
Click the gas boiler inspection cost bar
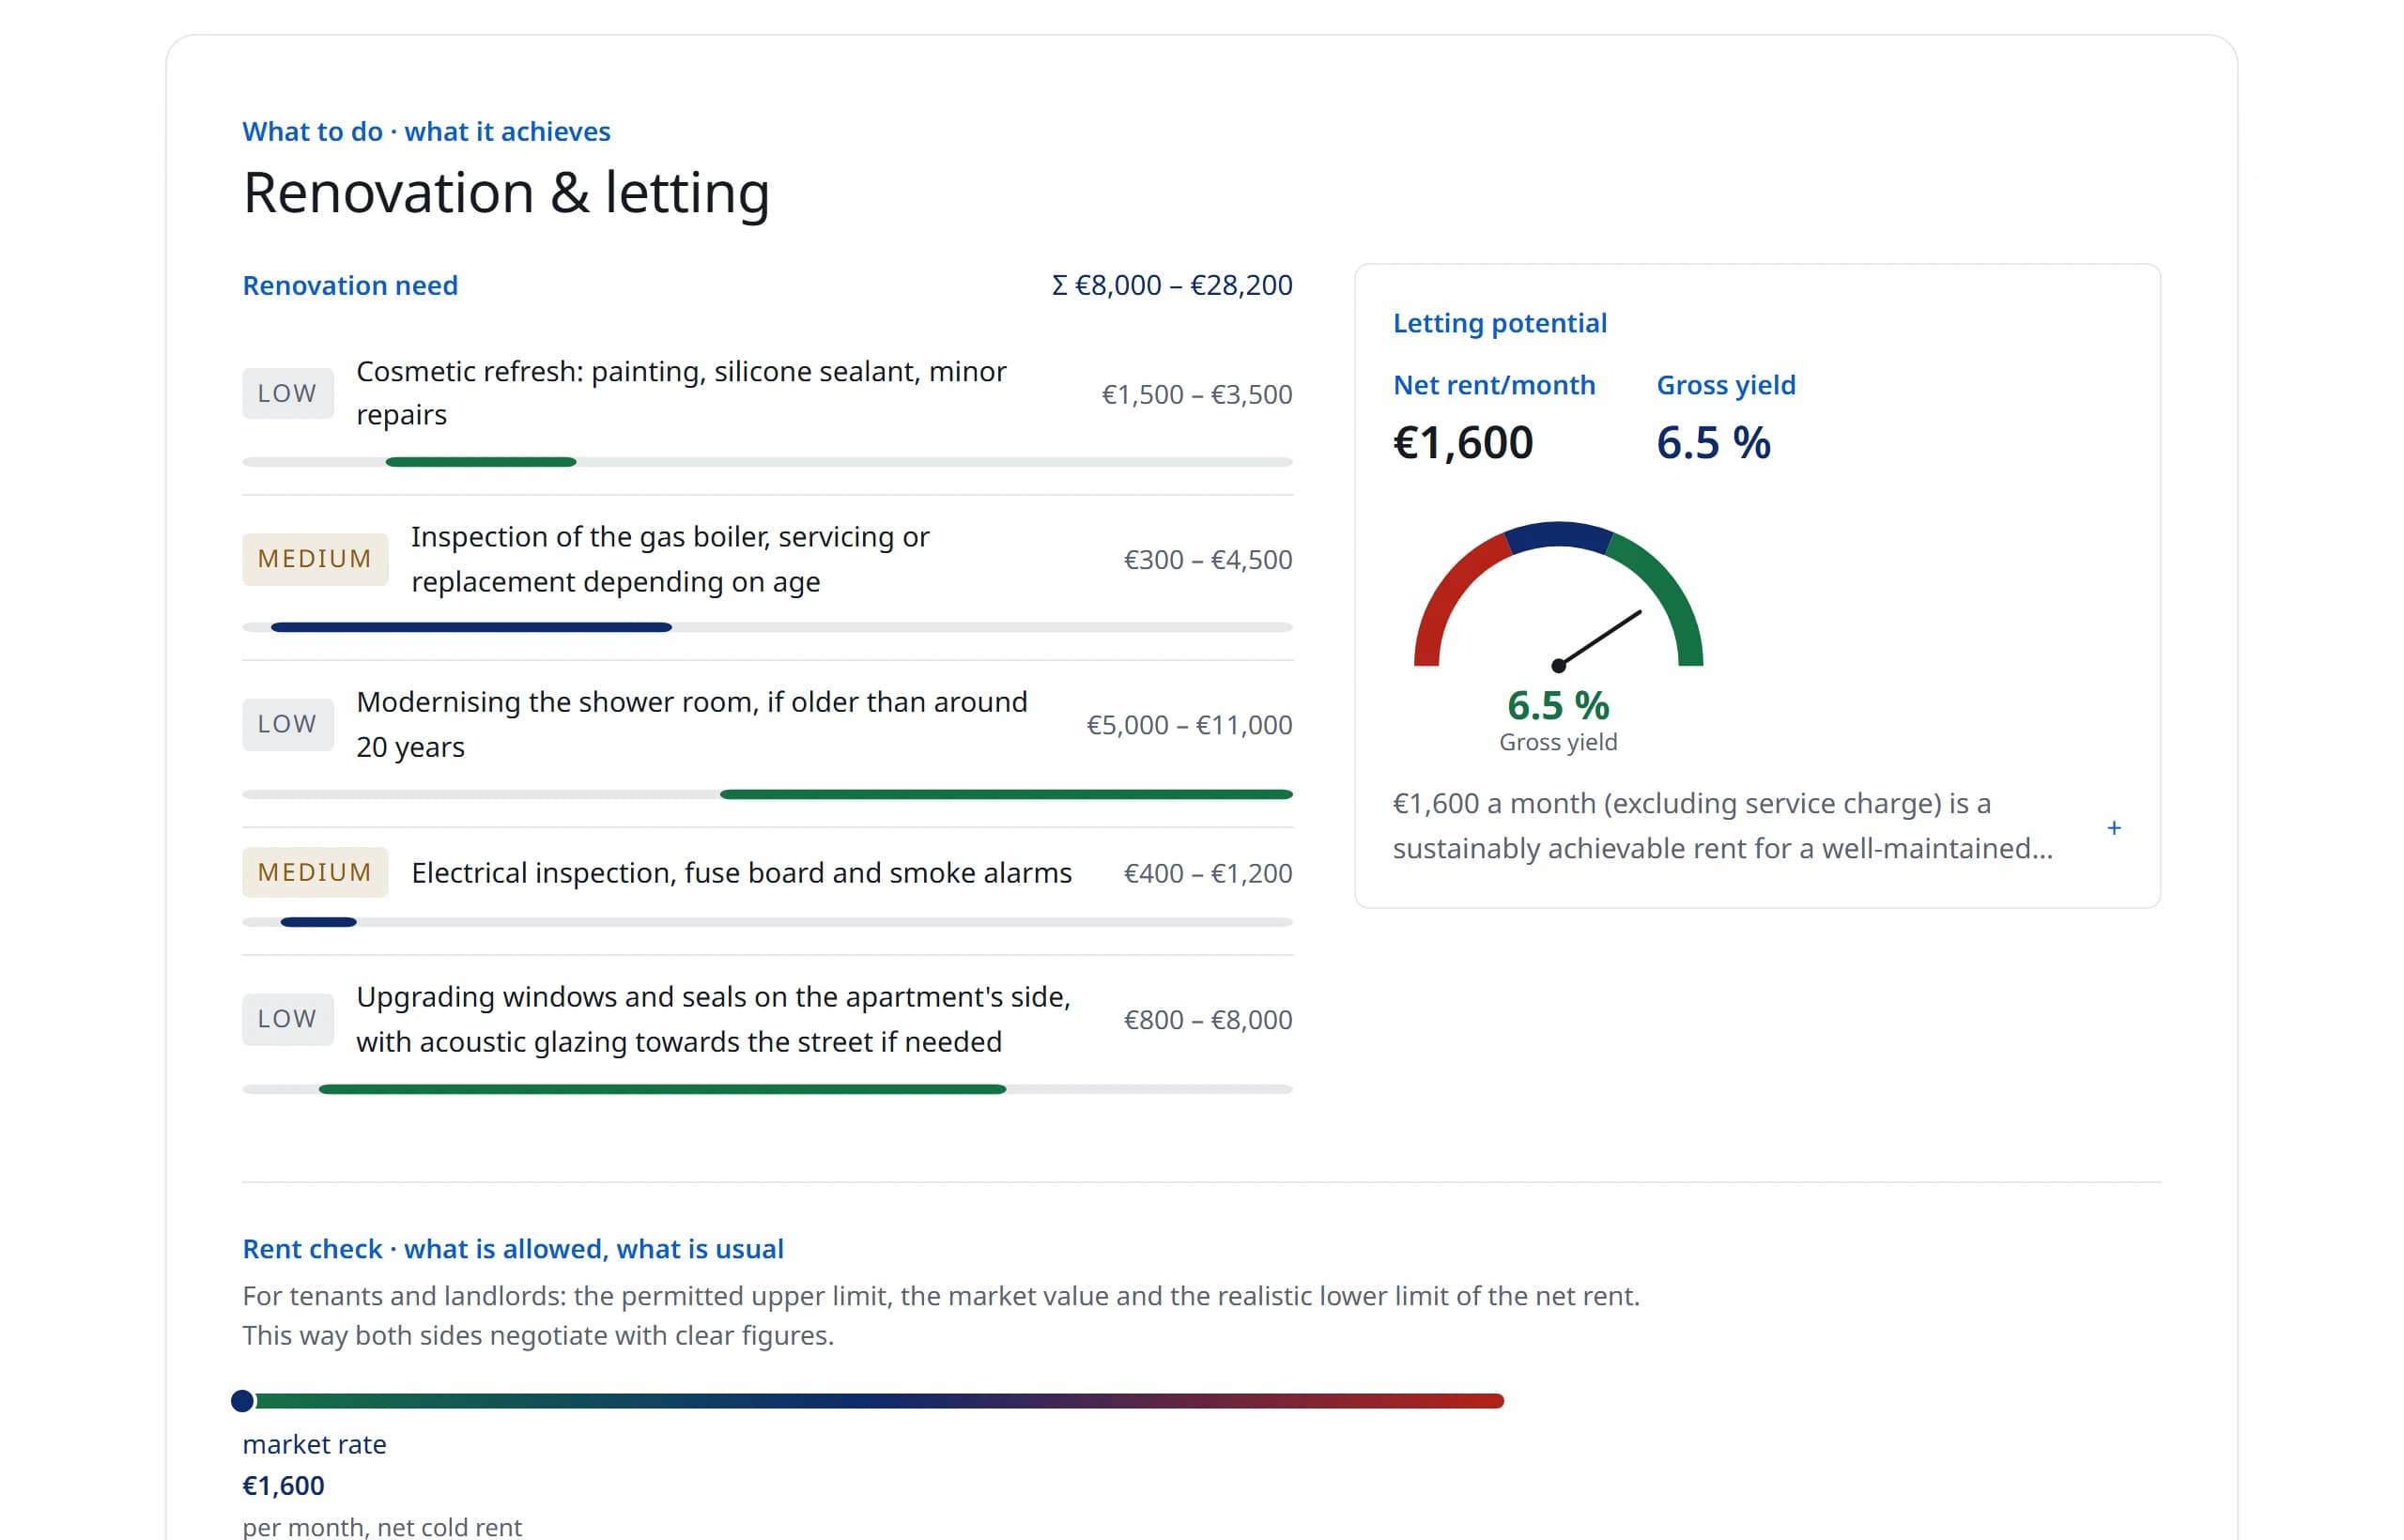(x=767, y=627)
